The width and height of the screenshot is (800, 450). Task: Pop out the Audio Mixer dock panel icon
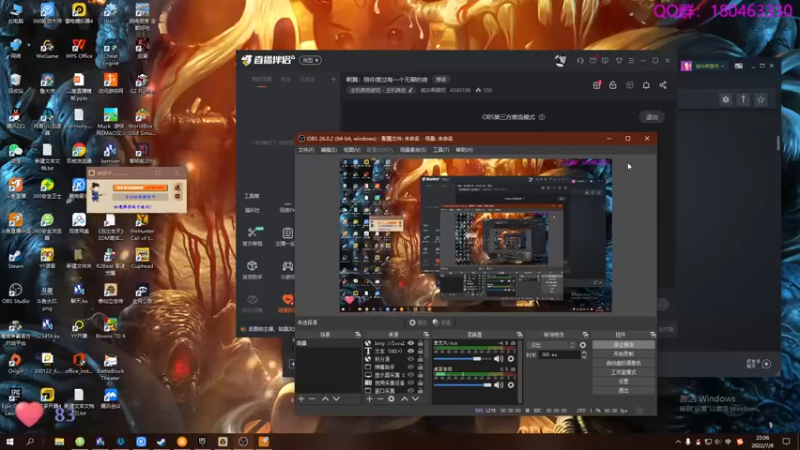pos(519,335)
